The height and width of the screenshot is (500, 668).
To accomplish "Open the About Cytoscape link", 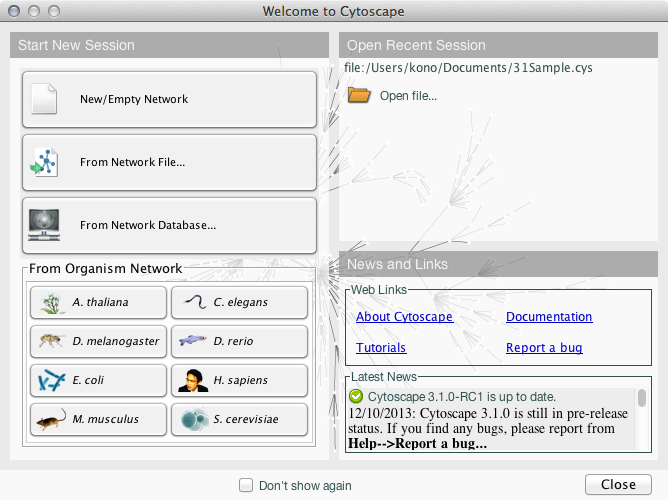I will [404, 317].
